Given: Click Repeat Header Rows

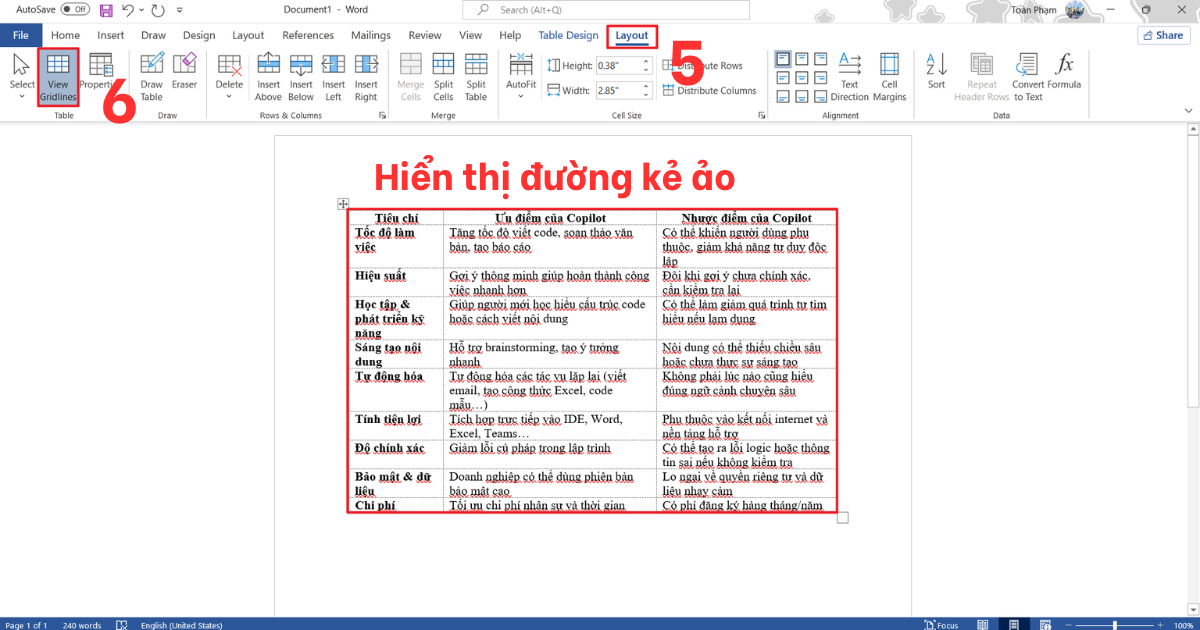Looking at the screenshot, I should (982, 78).
